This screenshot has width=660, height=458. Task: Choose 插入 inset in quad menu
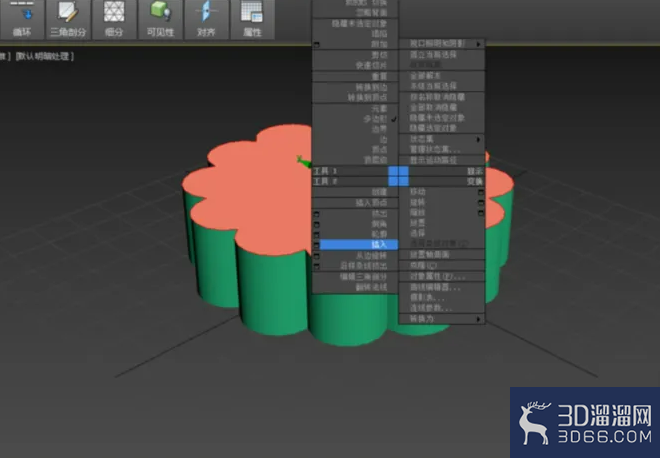tap(358, 245)
